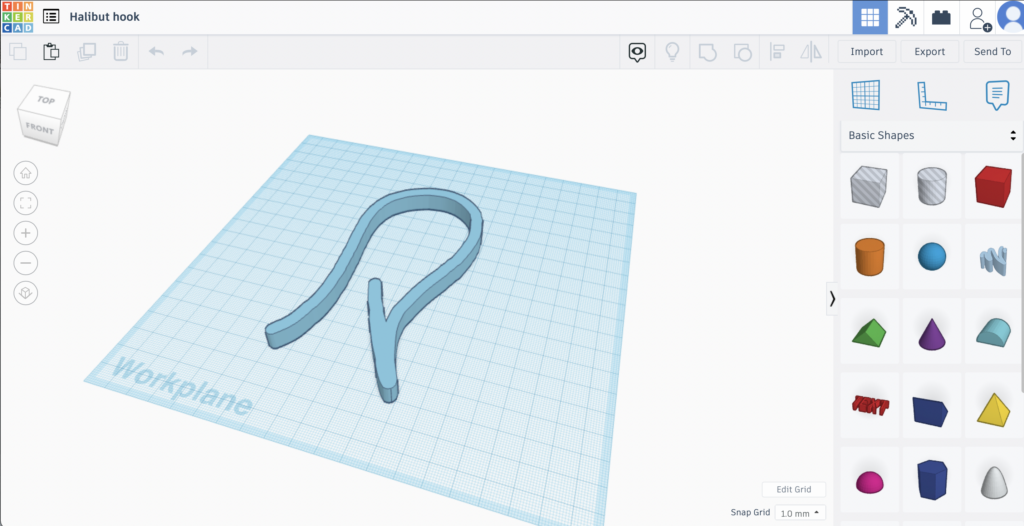Click the Zoom out minus icon
The width and height of the screenshot is (1024, 526).
26,263
